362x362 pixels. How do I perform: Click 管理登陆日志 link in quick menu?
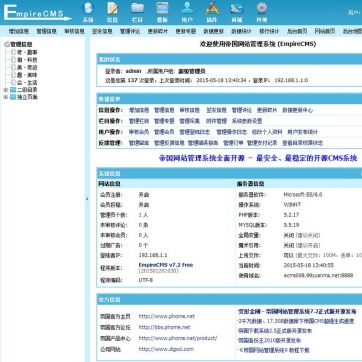[195, 132]
